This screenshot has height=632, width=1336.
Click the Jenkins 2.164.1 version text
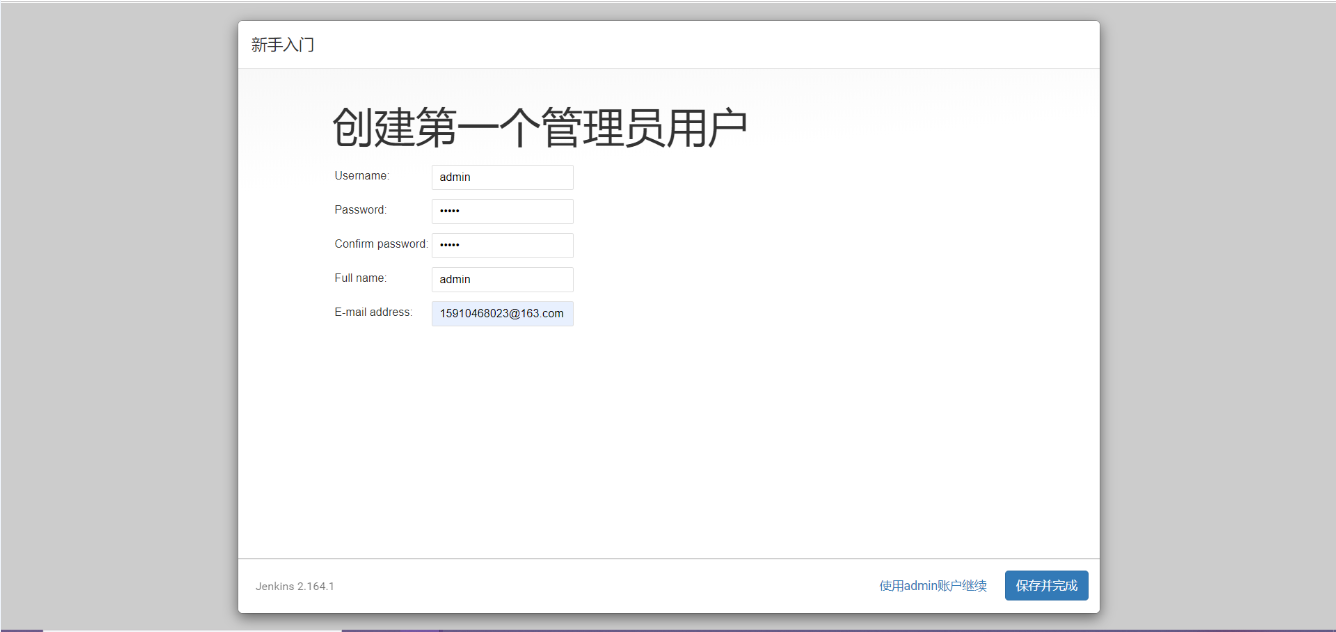pos(295,586)
